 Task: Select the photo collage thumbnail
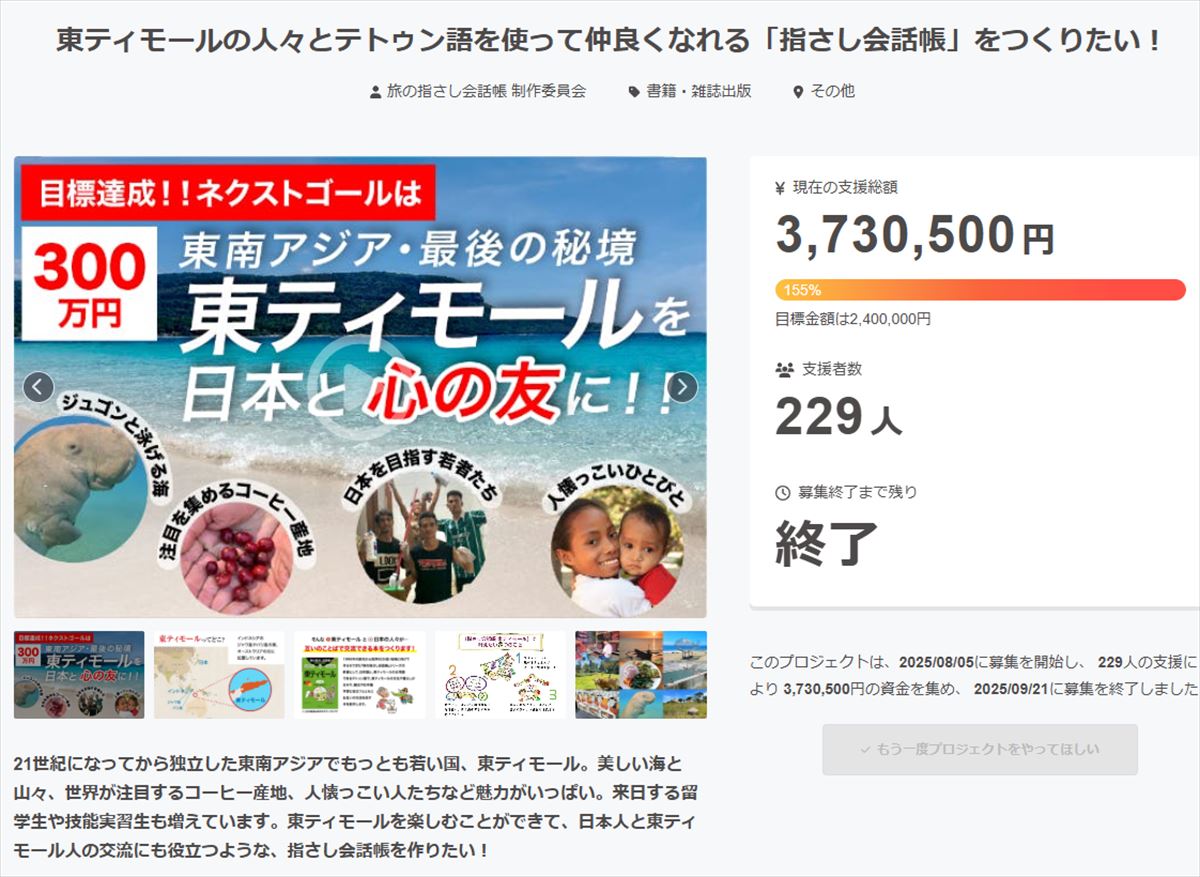641,674
